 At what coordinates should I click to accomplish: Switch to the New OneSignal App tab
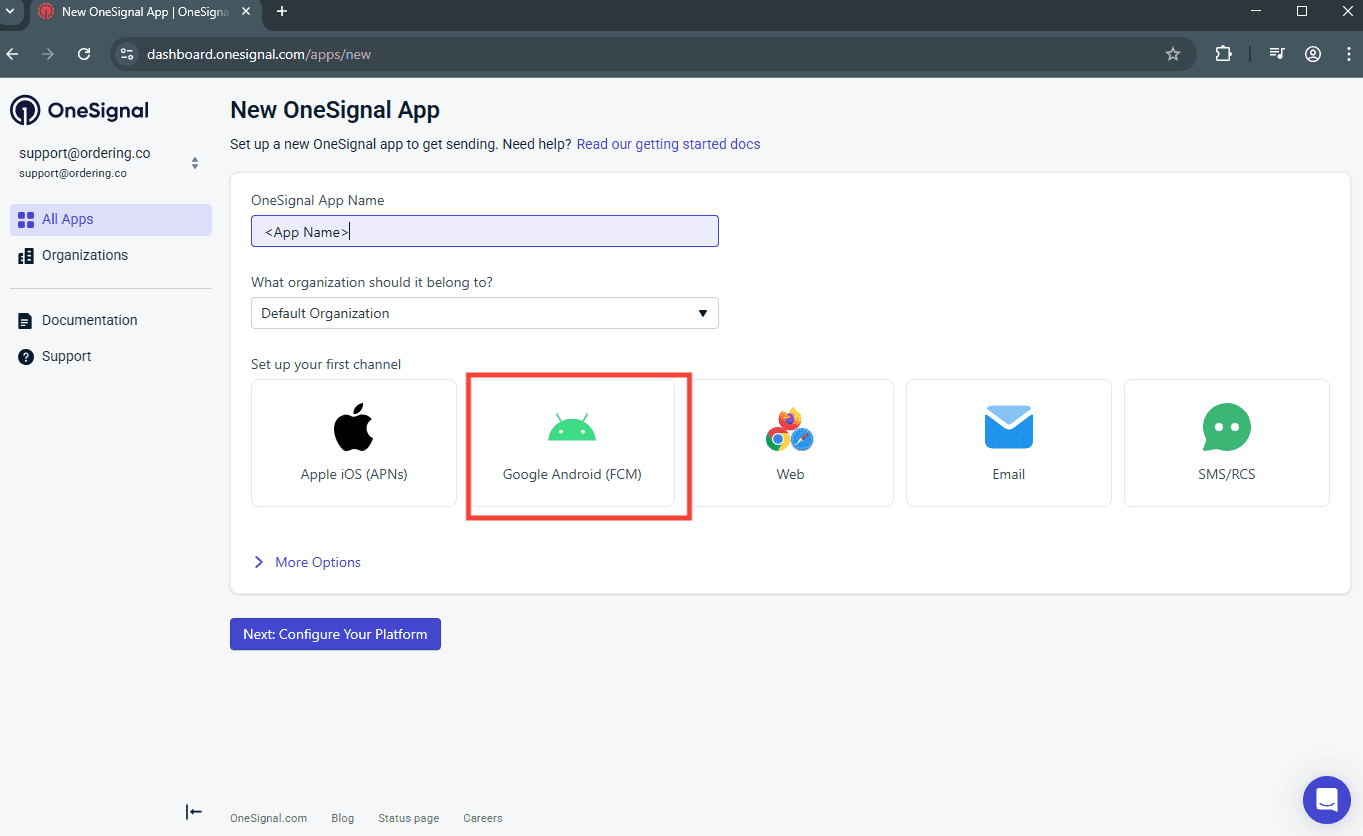click(x=145, y=12)
